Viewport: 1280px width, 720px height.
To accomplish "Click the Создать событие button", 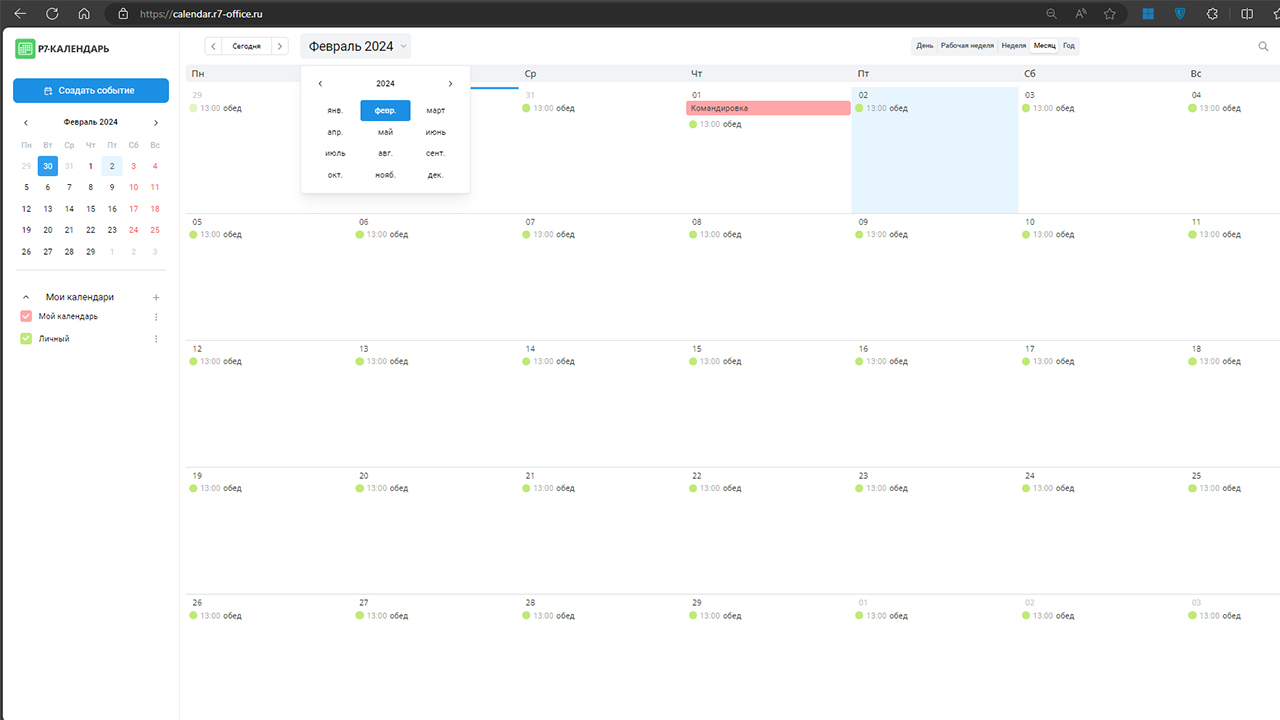I will coord(91,91).
